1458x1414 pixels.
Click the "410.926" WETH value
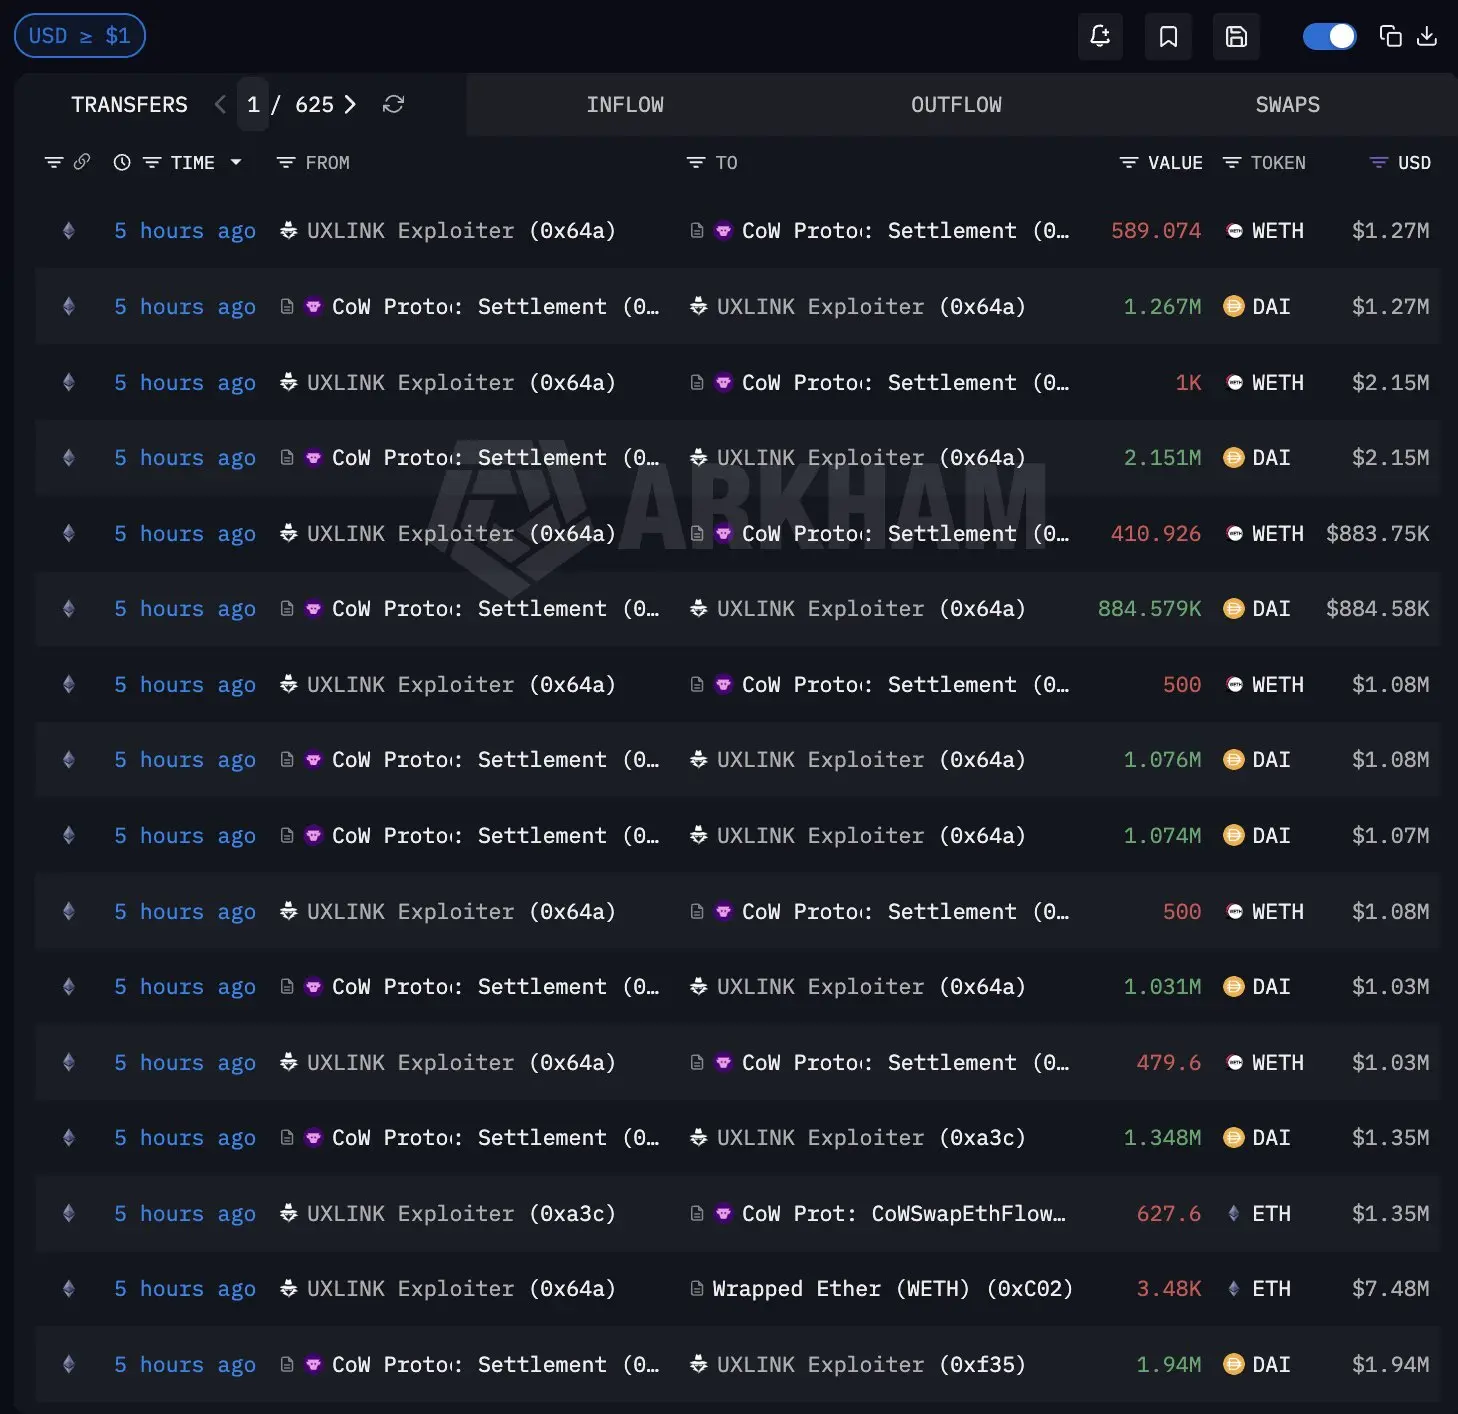pyautogui.click(x=1156, y=533)
